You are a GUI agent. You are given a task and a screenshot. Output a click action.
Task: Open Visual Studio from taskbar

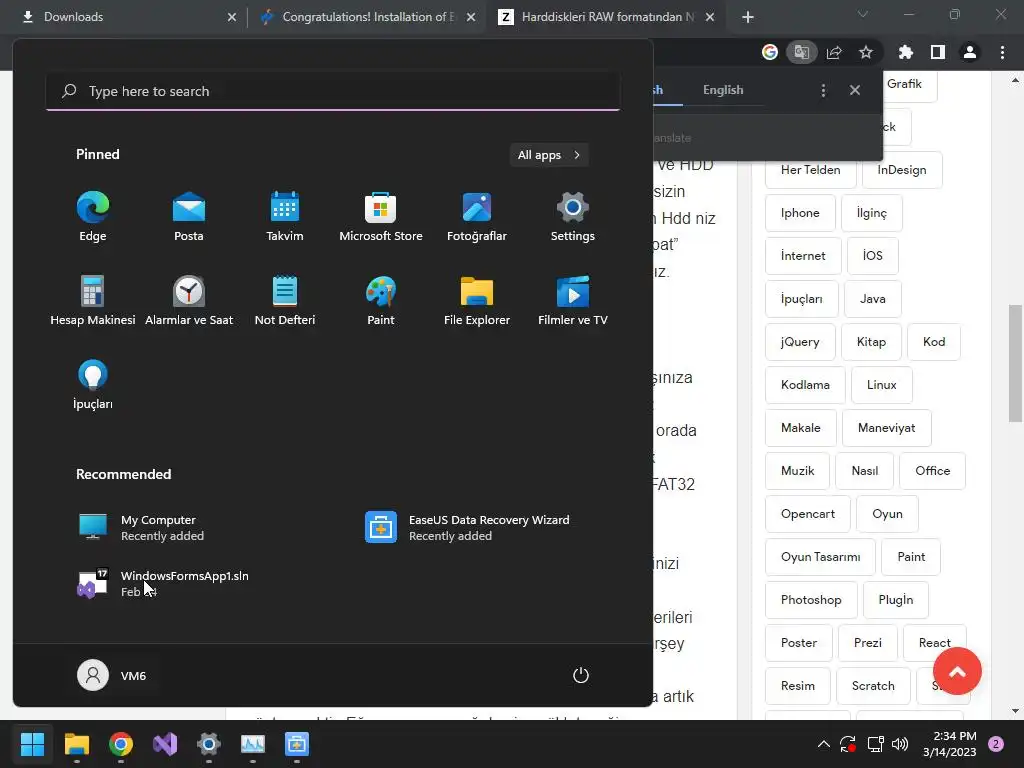pyautogui.click(x=165, y=744)
